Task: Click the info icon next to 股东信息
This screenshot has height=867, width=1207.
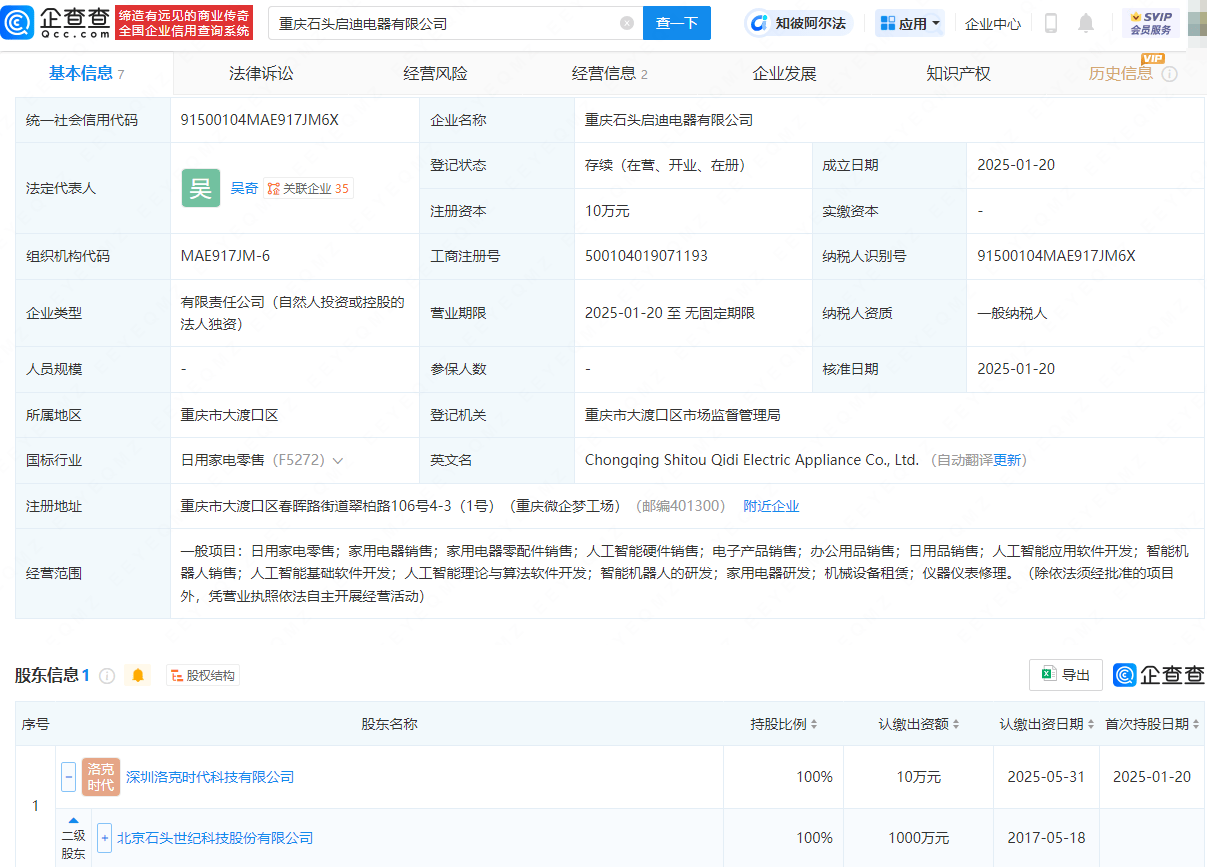Action: pyautogui.click(x=107, y=675)
